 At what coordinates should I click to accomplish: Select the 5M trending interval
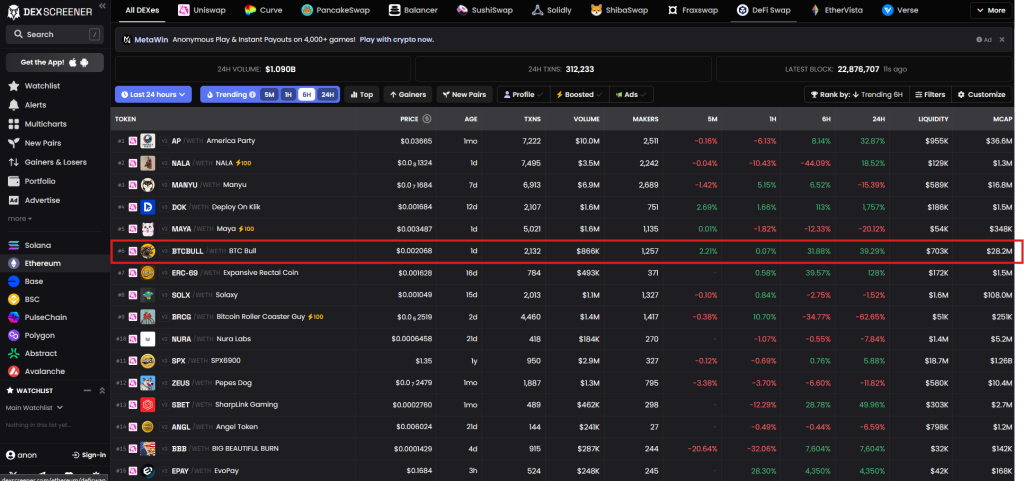[x=269, y=95]
